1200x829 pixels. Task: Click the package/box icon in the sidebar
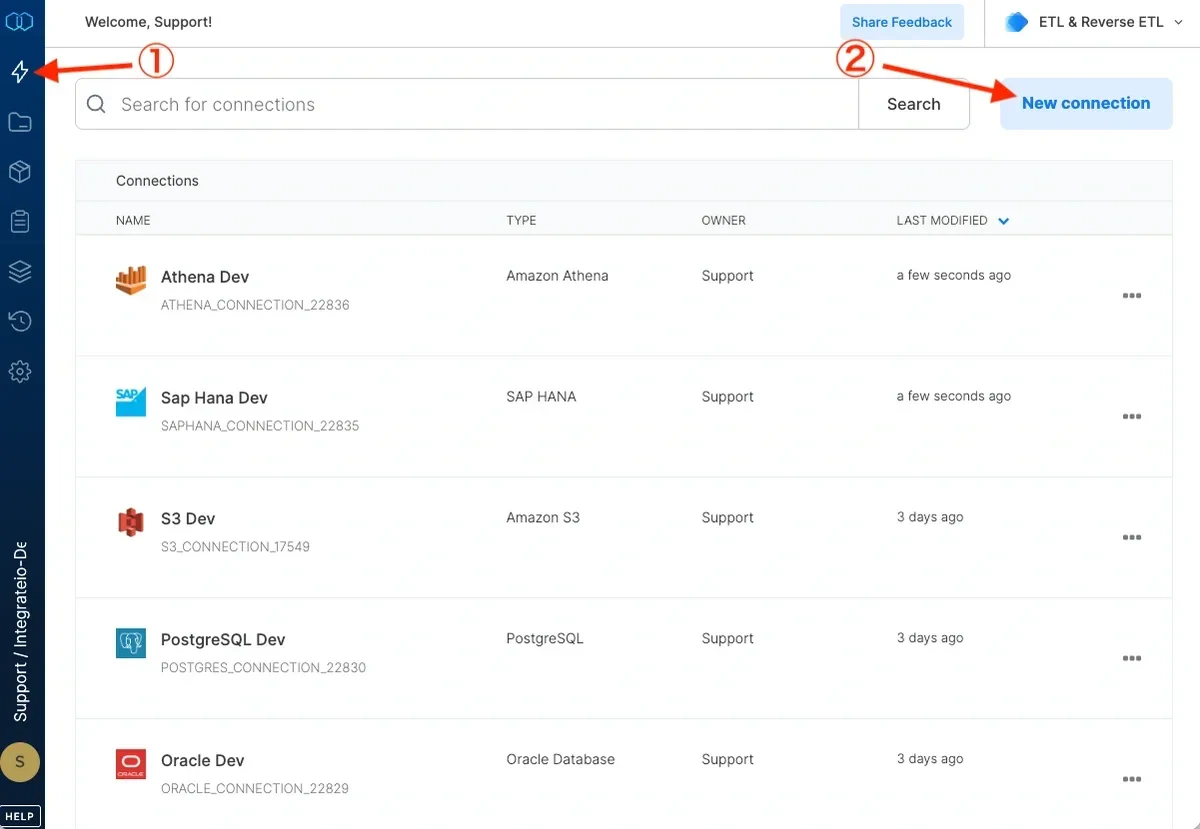click(x=21, y=171)
